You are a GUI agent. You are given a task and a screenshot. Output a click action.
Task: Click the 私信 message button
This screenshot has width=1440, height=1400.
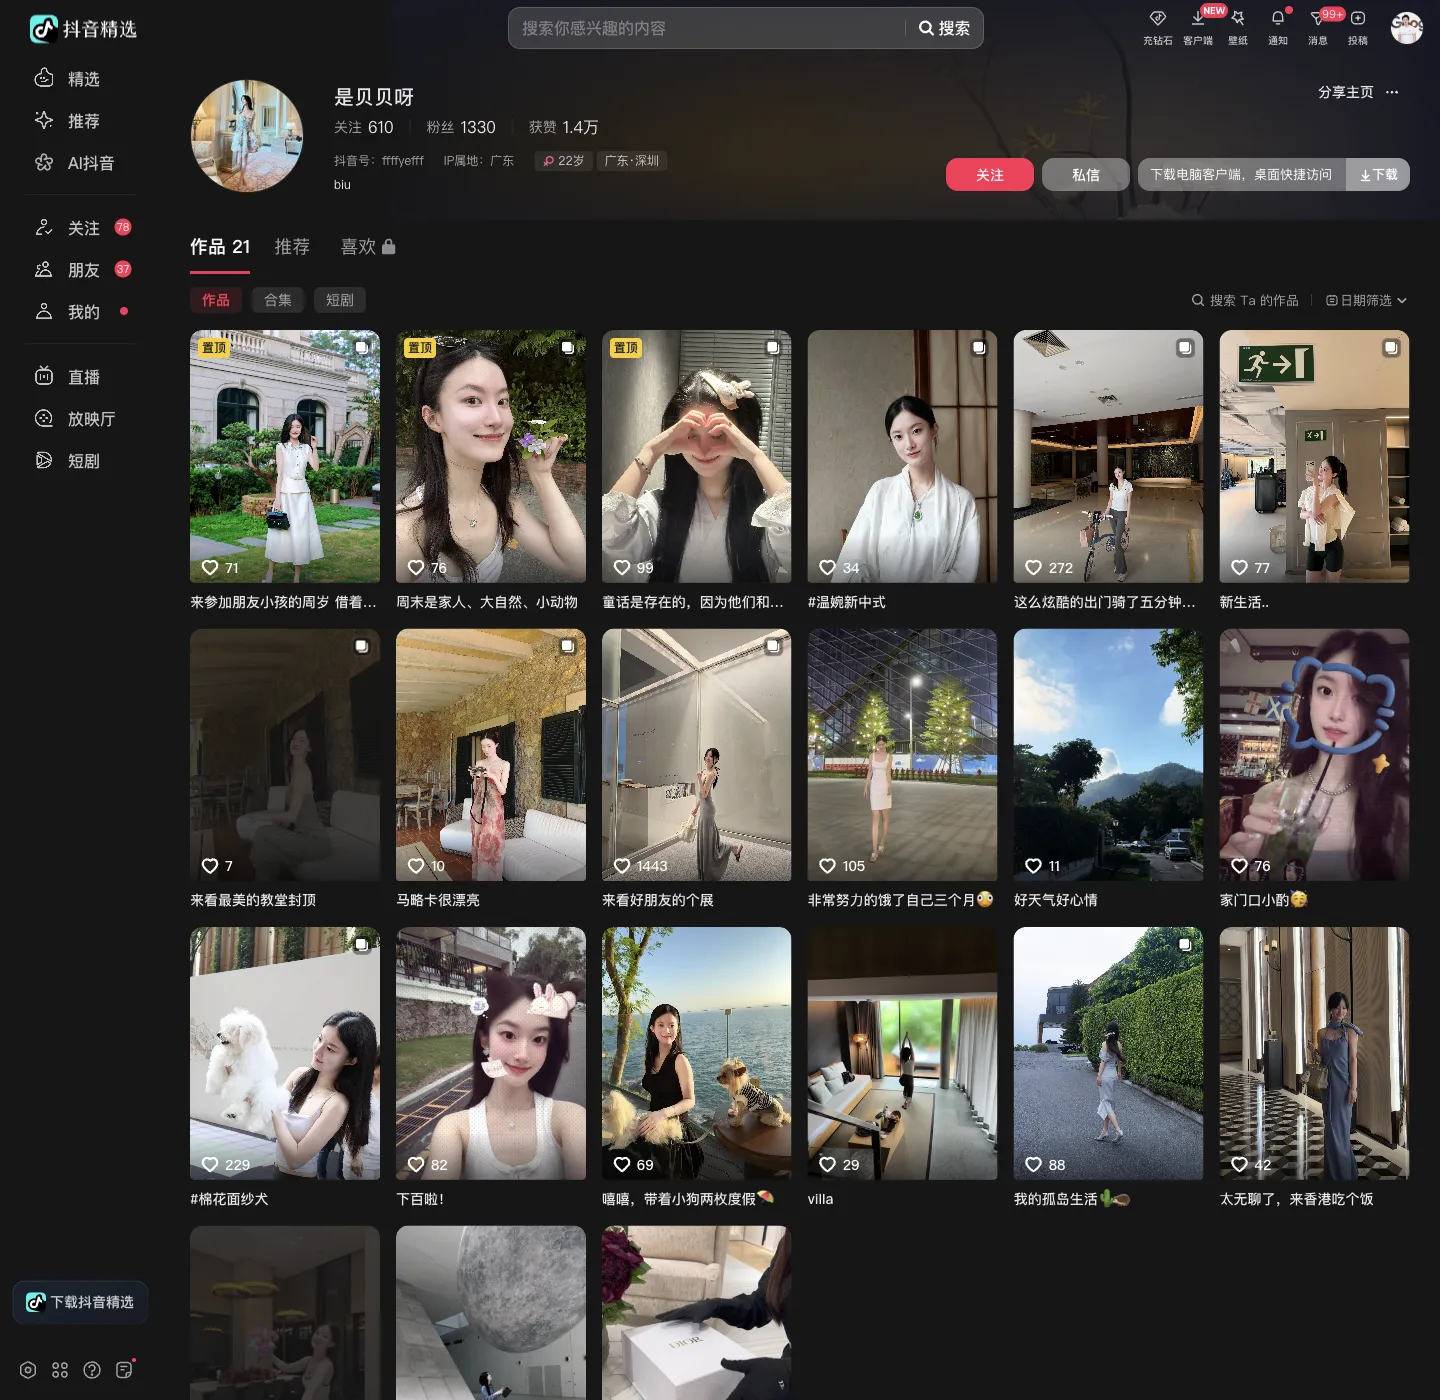1086,175
